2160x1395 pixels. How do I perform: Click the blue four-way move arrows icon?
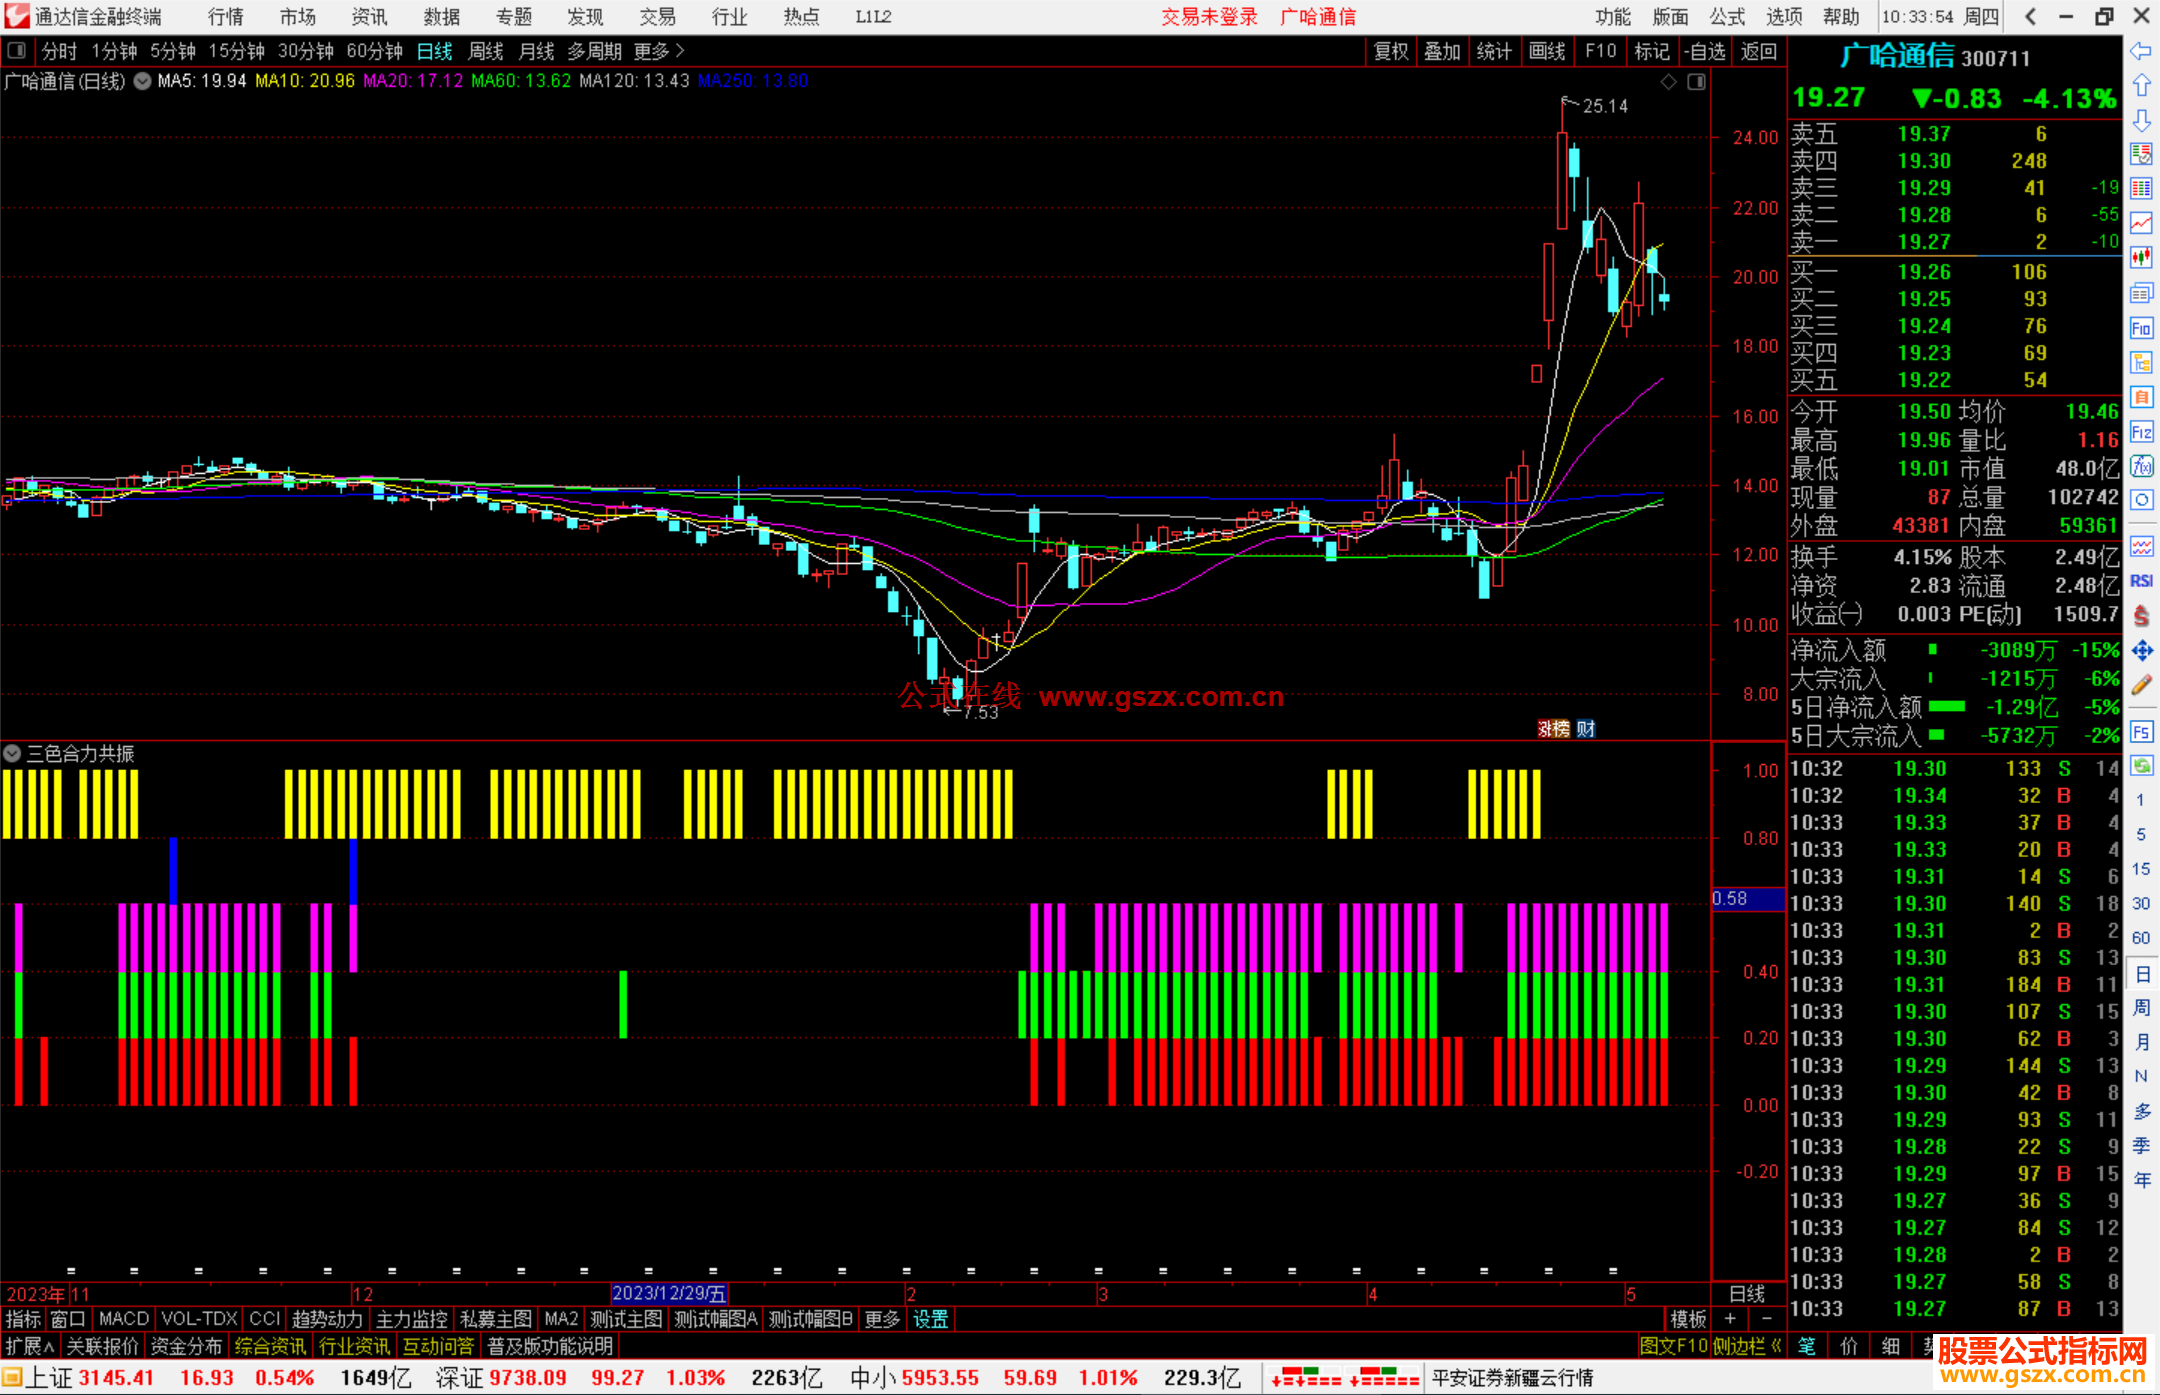point(2141,651)
